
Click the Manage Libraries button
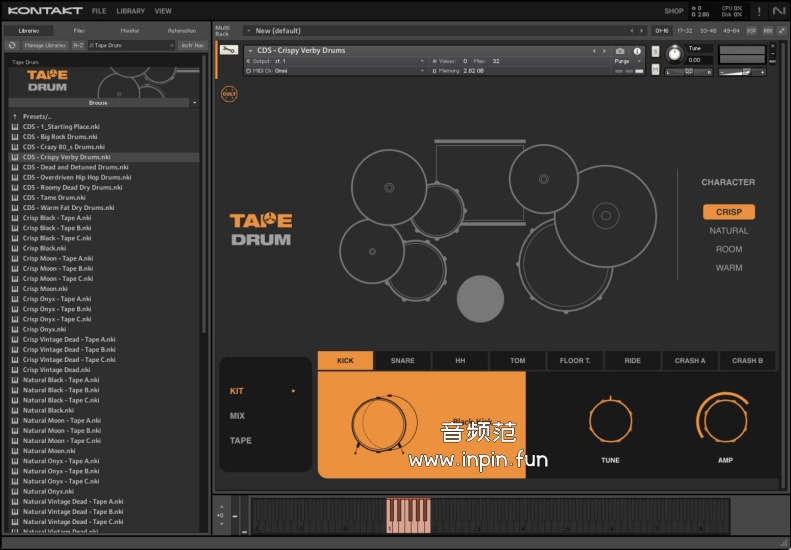(x=45, y=45)
